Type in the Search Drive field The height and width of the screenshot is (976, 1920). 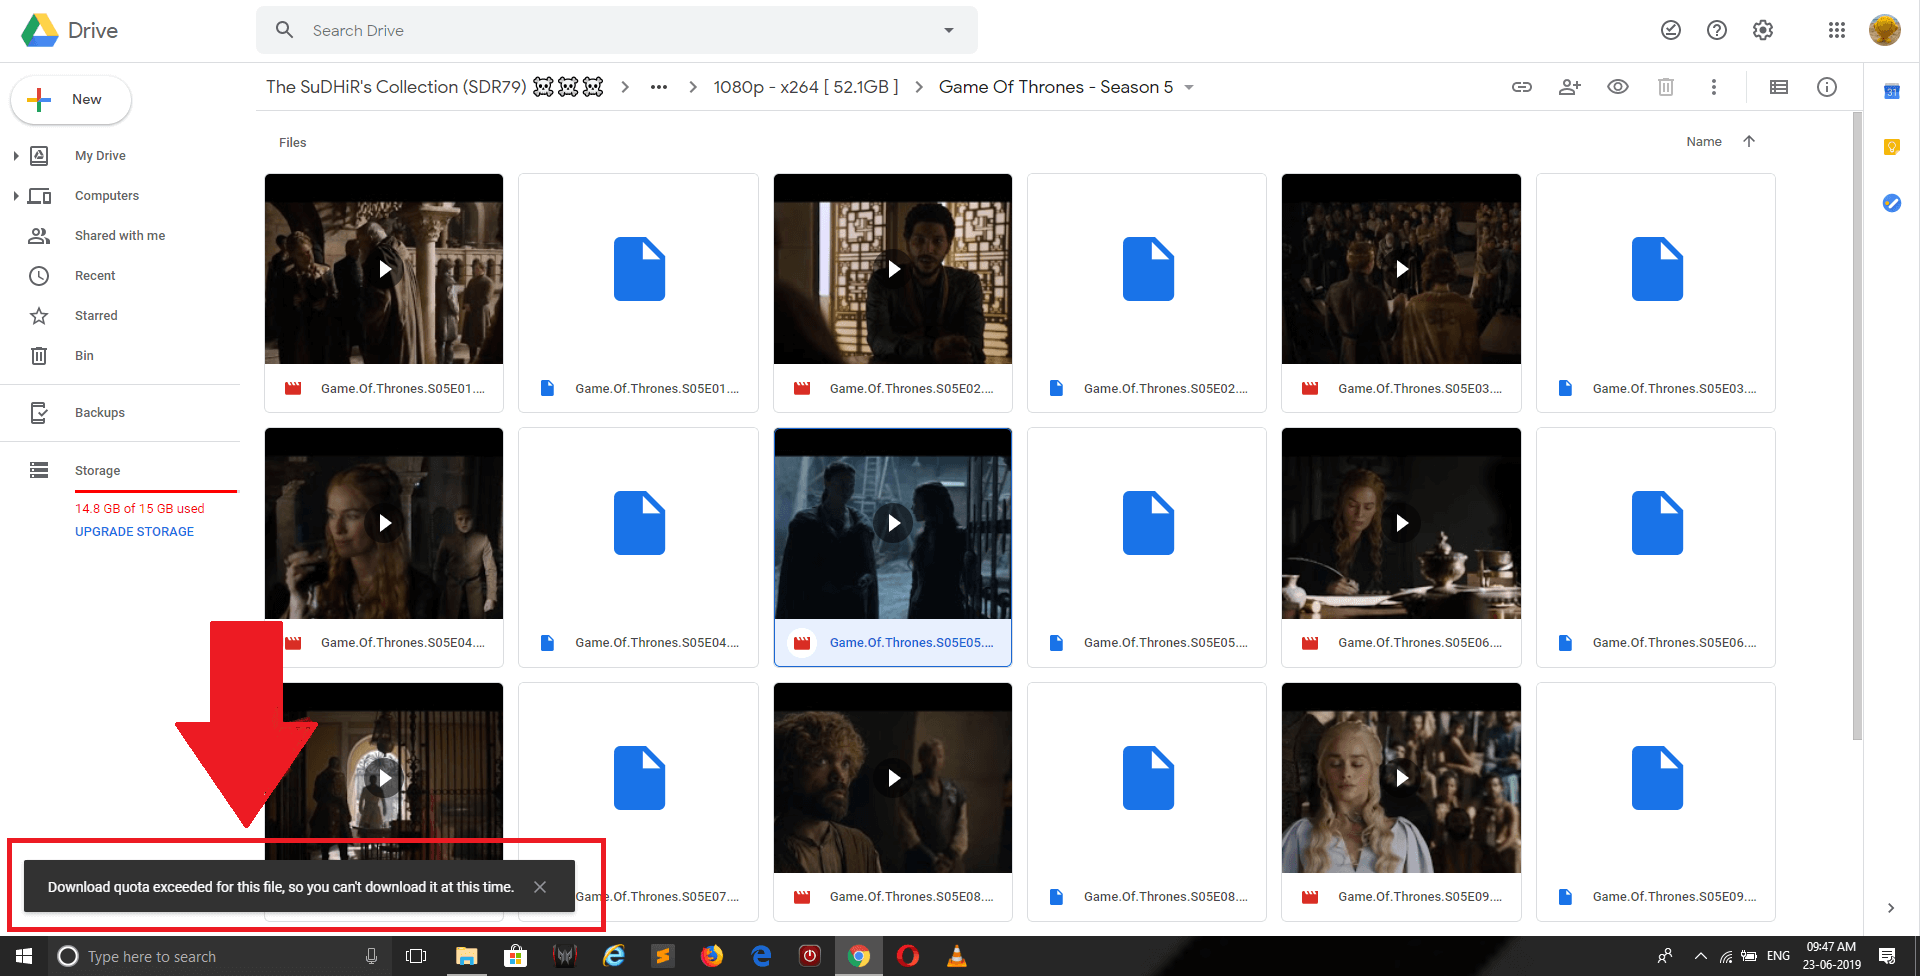click(x=617, y=30)
